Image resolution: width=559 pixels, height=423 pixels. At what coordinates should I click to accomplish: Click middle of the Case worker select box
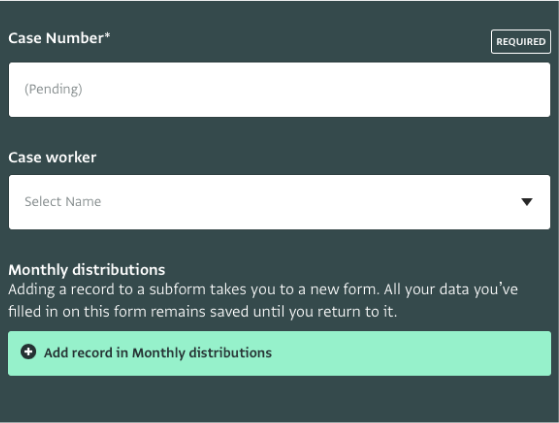click(x=280, y=202)
